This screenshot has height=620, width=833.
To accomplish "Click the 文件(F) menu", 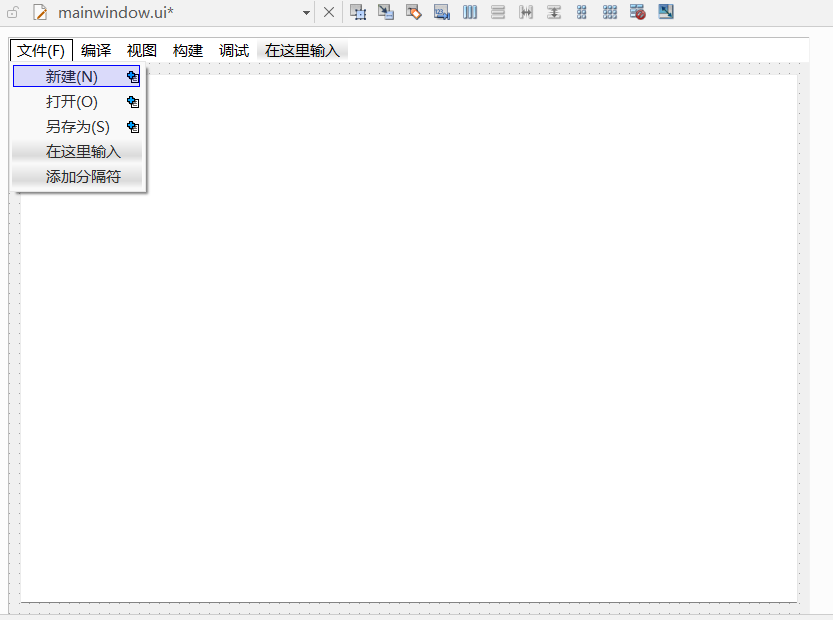I will (x=41, y=51).
